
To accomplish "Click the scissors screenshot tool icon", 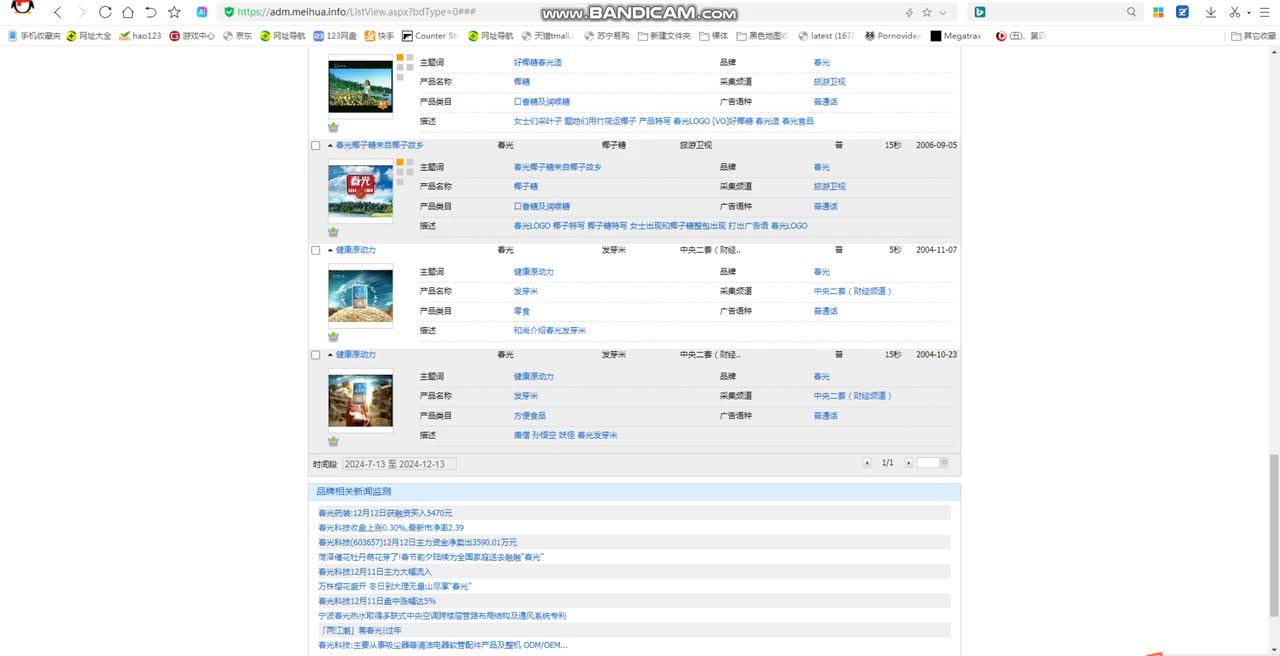I will click(x=1235, y=12).
